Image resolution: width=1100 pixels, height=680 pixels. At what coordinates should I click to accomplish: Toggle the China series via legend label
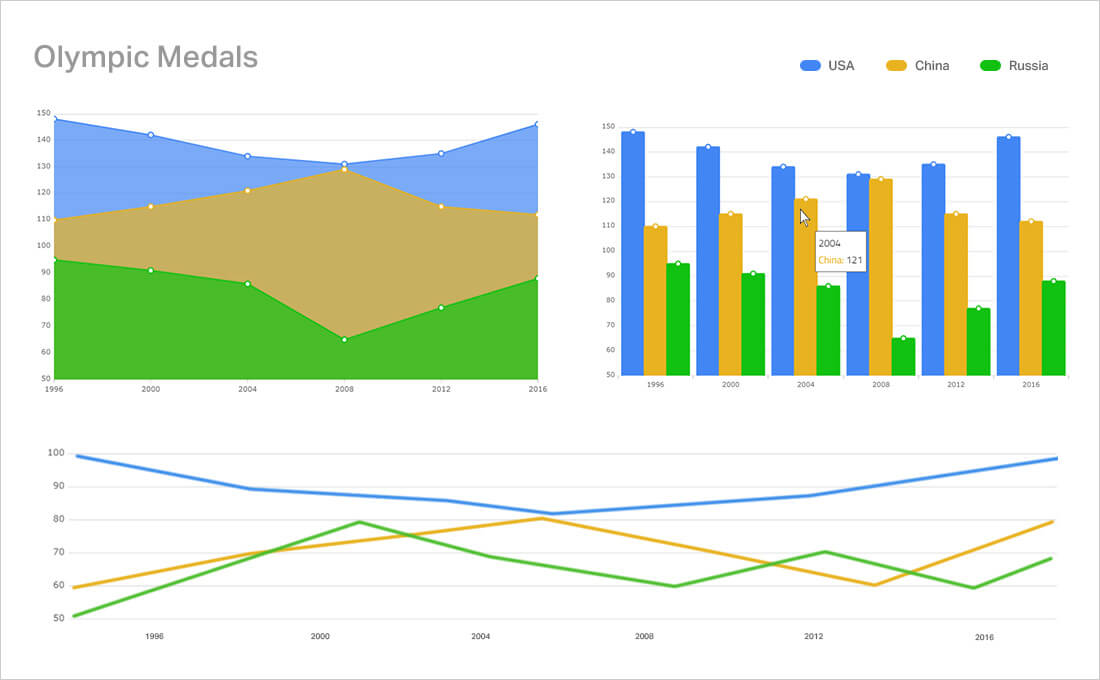[x=932, y=66]
